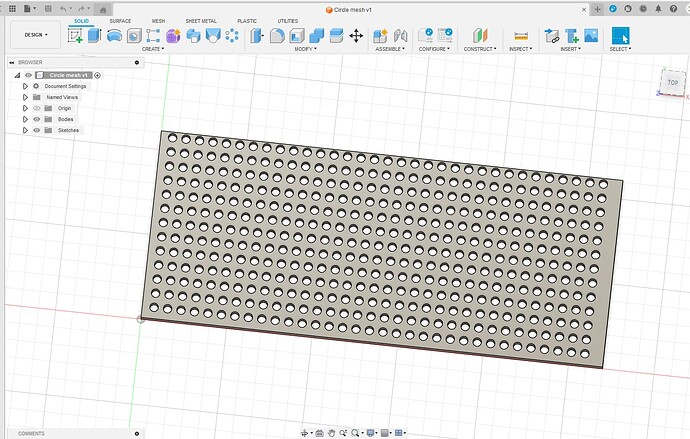
Task: Activate the Select tool icon
Action: (x=620, y=36)
